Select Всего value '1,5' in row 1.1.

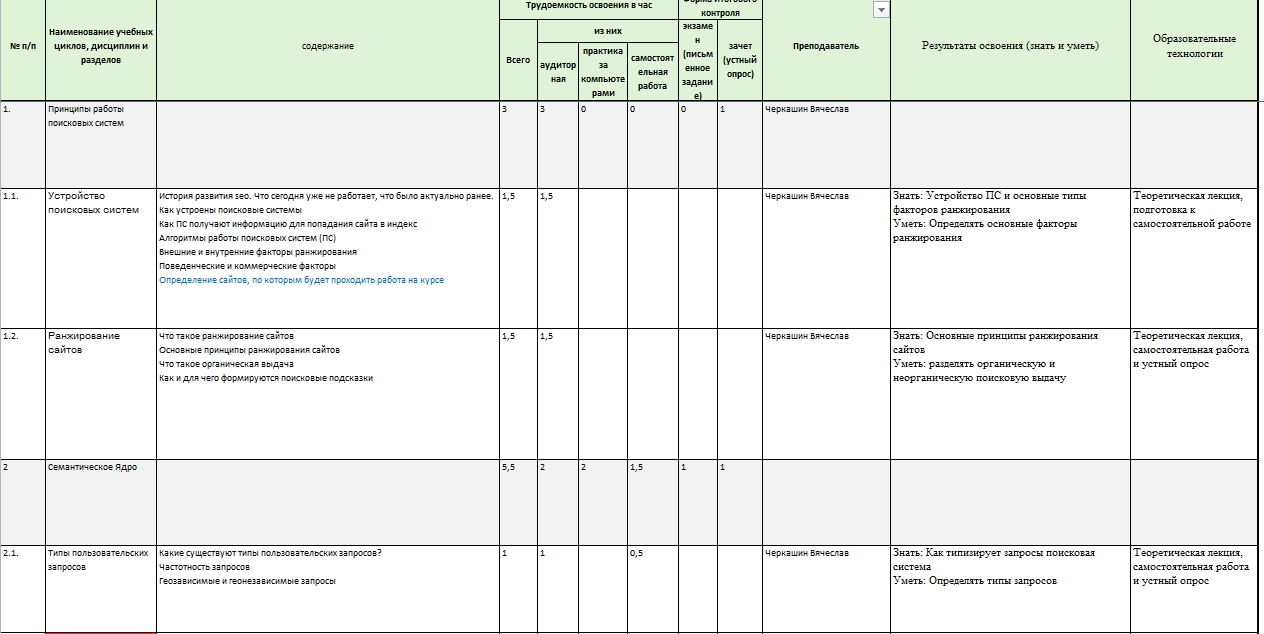[x=518, y=257]
